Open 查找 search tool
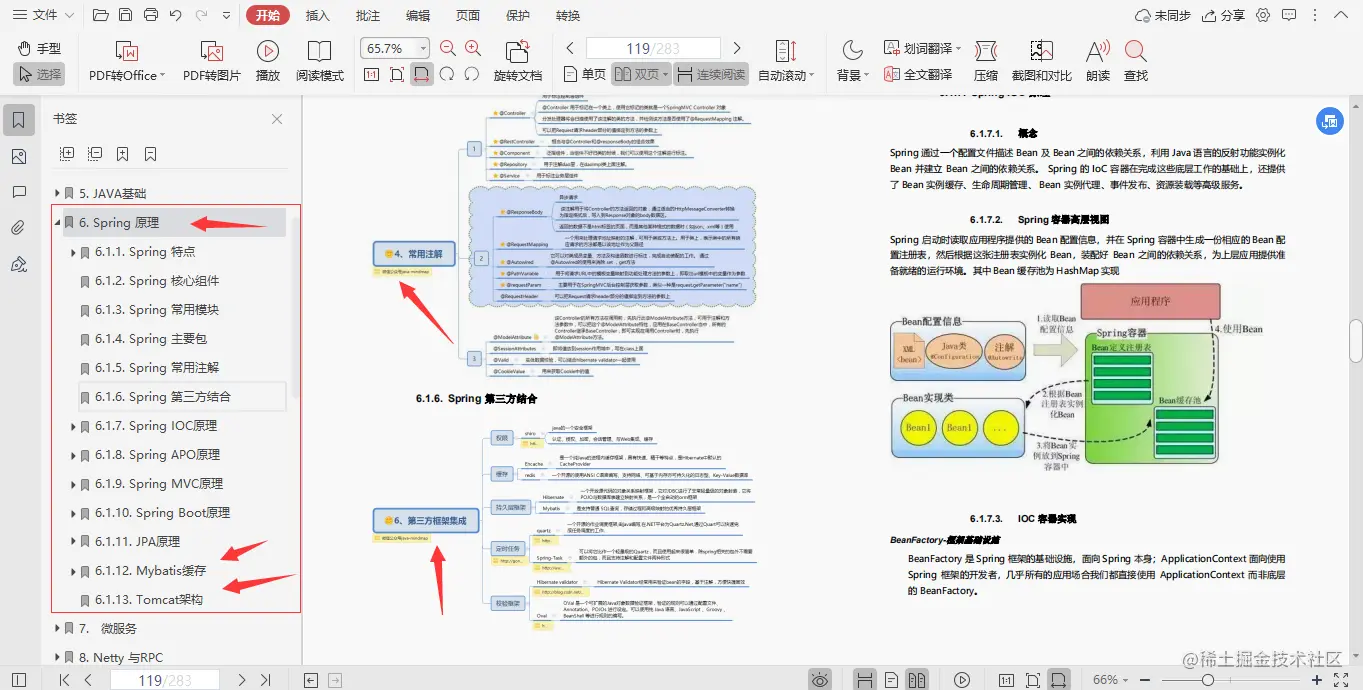 point(1136,60)
